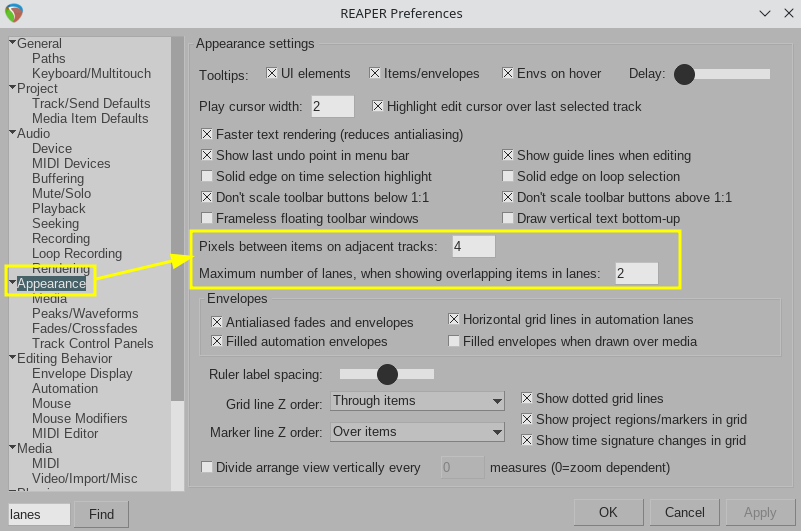Click Pixels between items on adjacent tracks field

pyautogui.click(x=474, y=246)
